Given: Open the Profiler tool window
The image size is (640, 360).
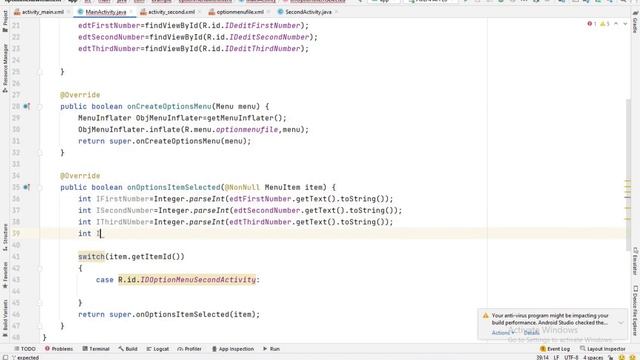Looking at the screenshot, I should (x=189, y=349).
